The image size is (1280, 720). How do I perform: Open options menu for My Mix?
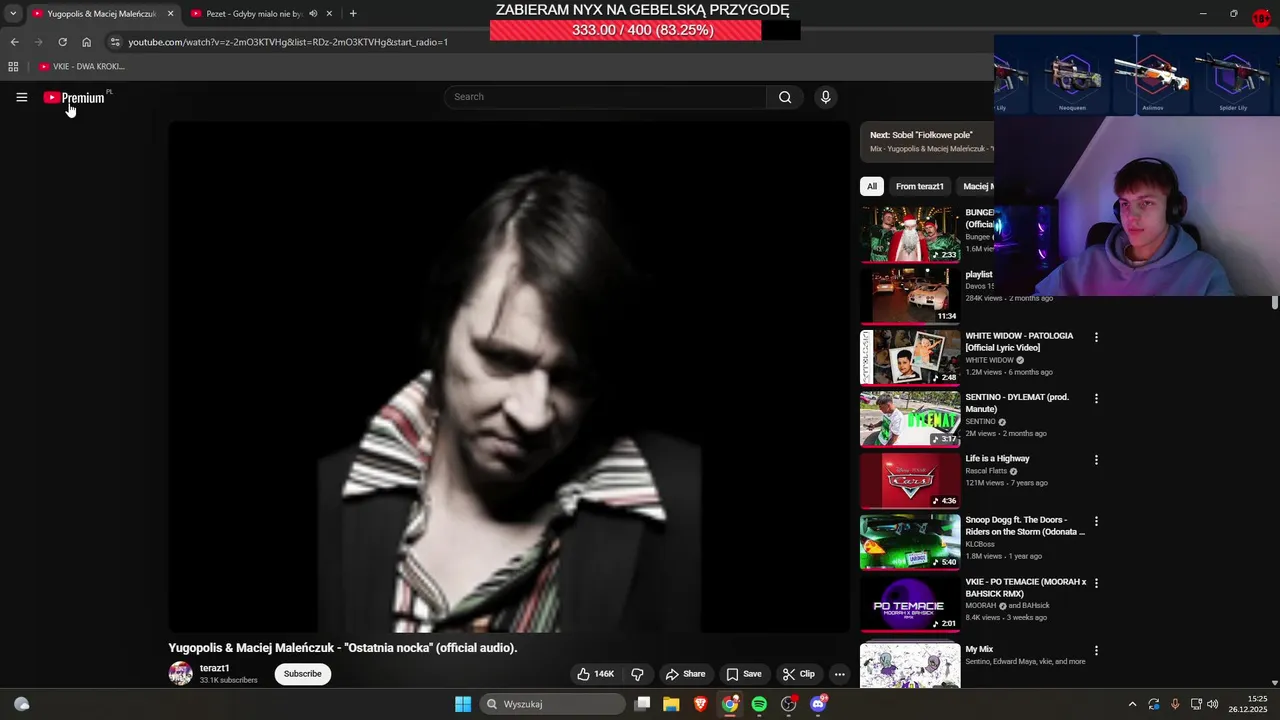pyautogui.click(x=1096, y=650)
